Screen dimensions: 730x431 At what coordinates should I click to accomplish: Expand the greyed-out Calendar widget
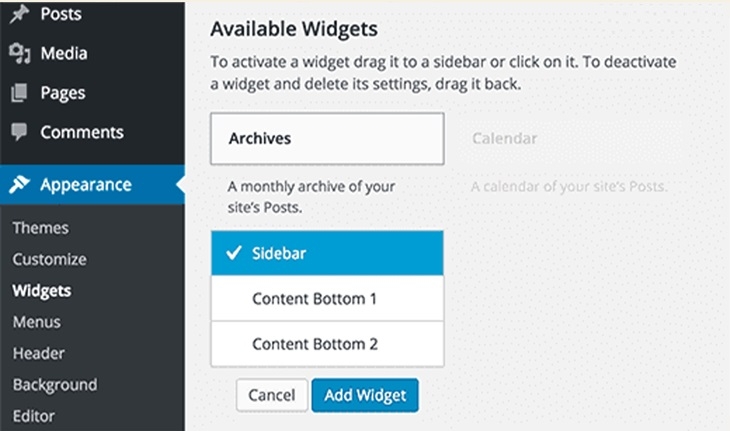pos(505,138)
